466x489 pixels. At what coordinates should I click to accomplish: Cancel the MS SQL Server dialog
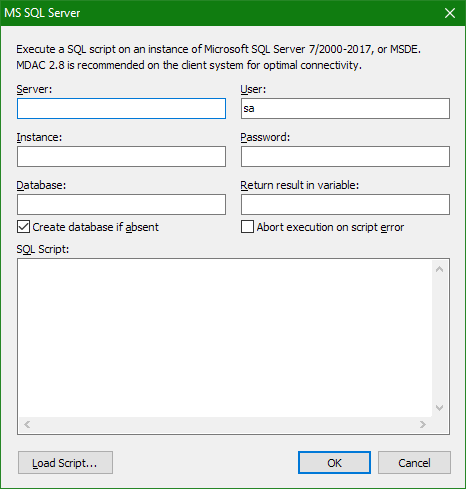[414, 463]
